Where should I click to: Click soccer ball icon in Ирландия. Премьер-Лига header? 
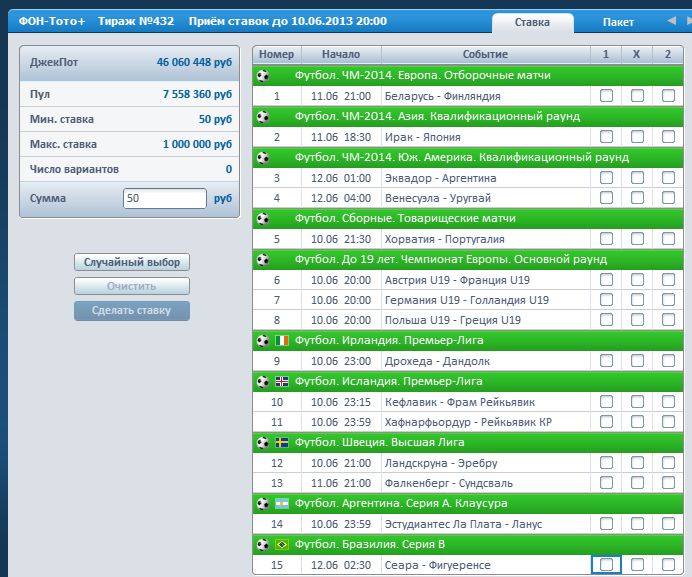pyautogui.click(x=263, y=340)
